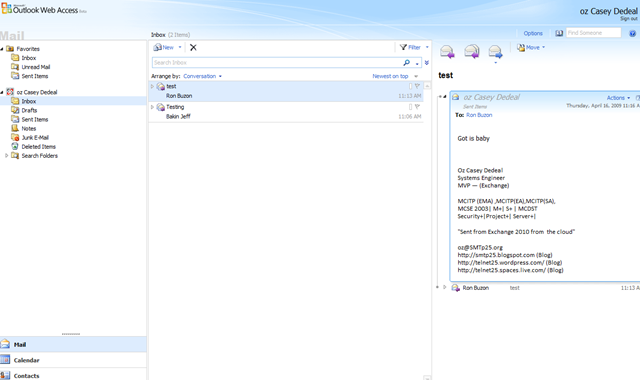Screen dimensions: 640x380
Task: Click the Find Someone field
Action: pos(593,33)
